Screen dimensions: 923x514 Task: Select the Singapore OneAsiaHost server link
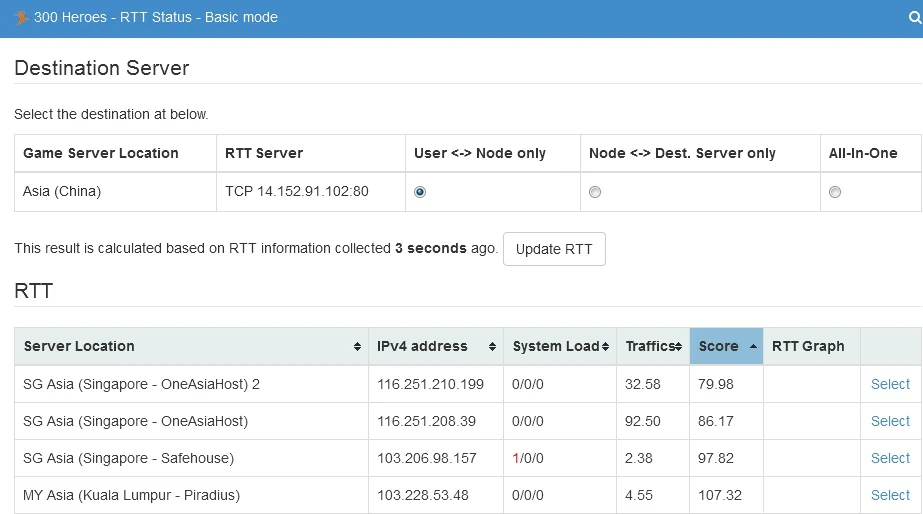click(x=890, y=421)
